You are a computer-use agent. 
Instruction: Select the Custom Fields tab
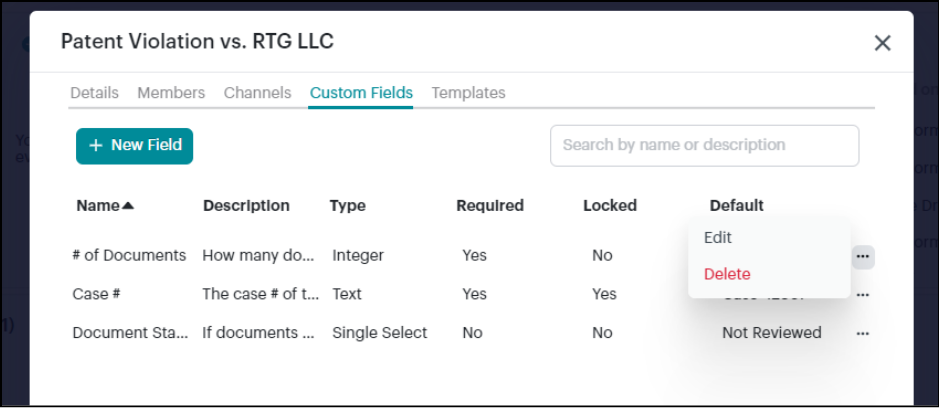coord(361,93)
